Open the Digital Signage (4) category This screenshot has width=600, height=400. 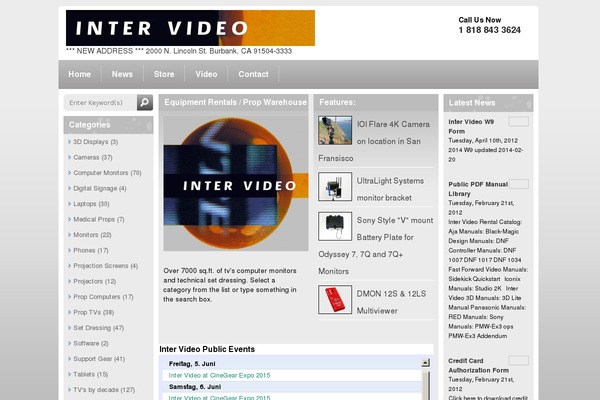point(99,188)
